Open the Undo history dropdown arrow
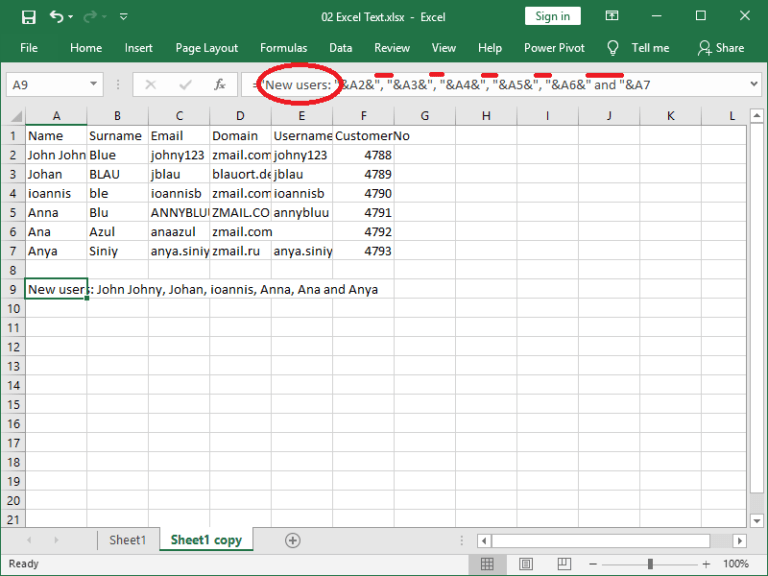Screen dimensions: 768x576 tap(71, 17)
